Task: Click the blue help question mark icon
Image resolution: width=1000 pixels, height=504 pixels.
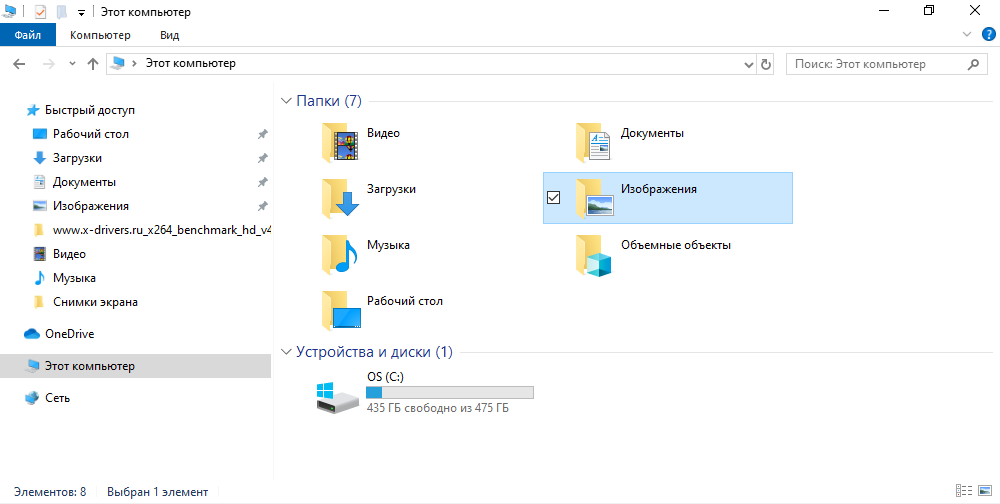Action: [x=988, y=35]
